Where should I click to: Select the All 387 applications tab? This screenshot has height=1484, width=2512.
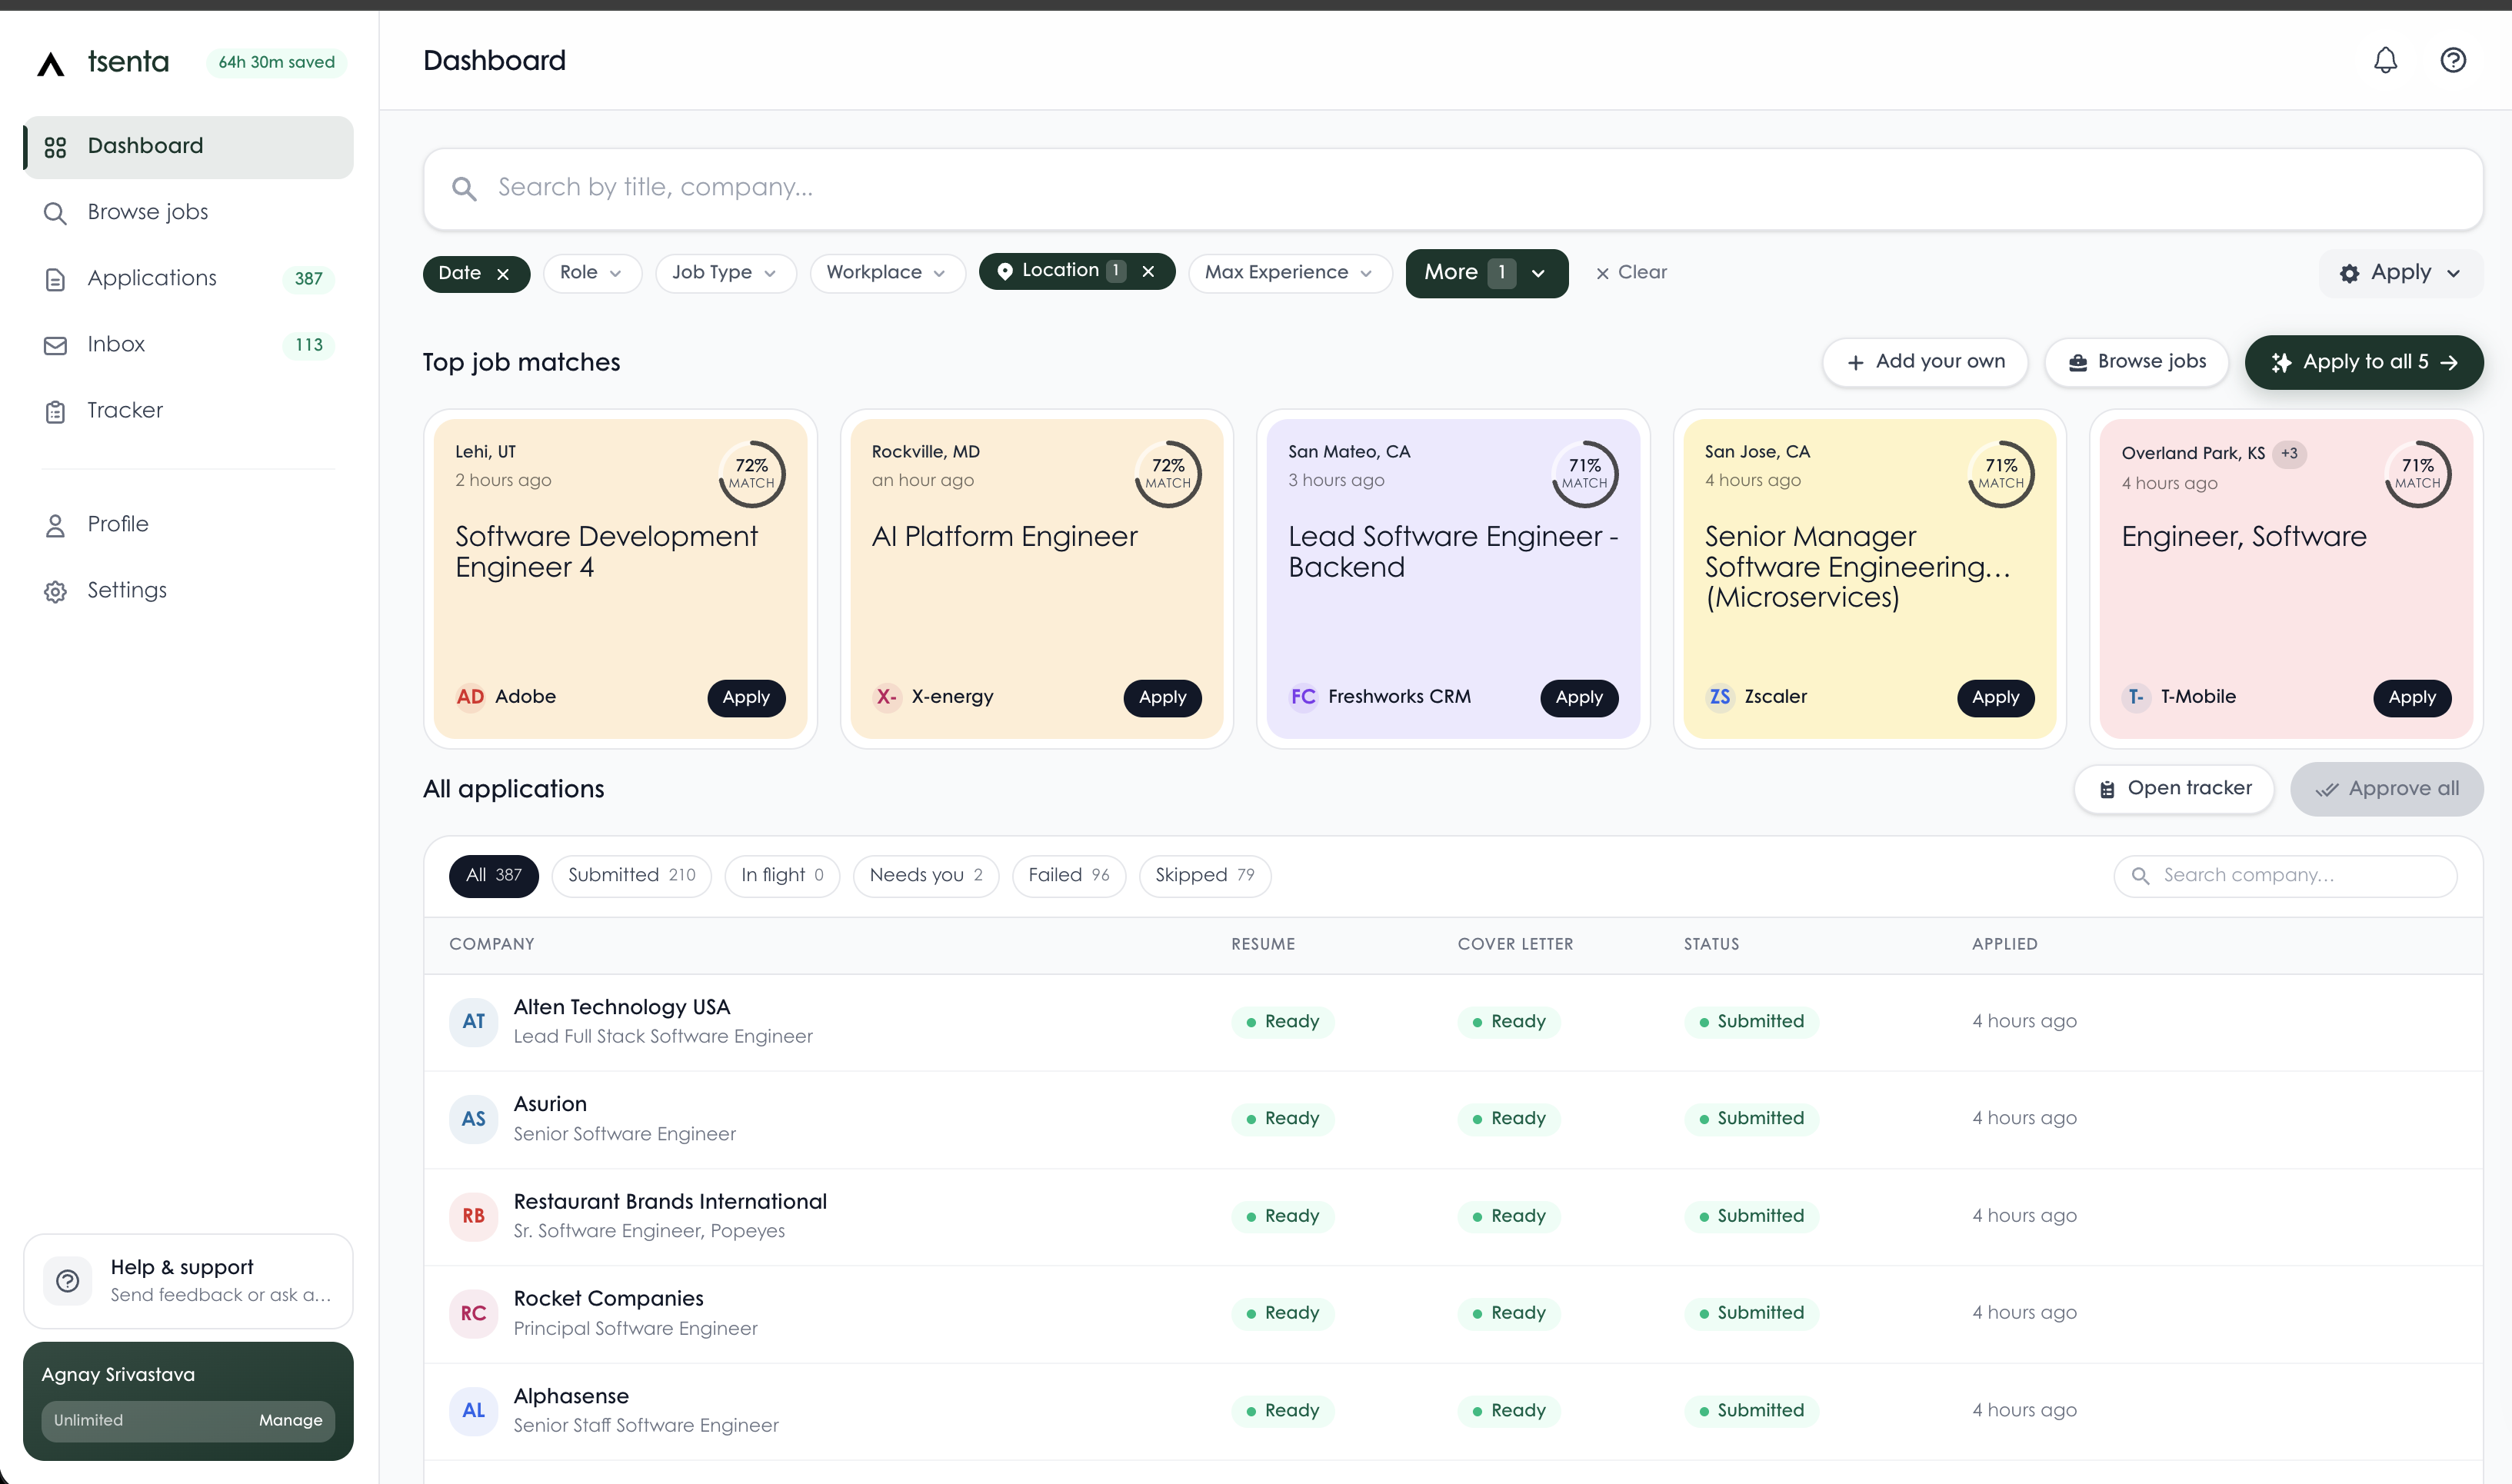coord(494,876)
